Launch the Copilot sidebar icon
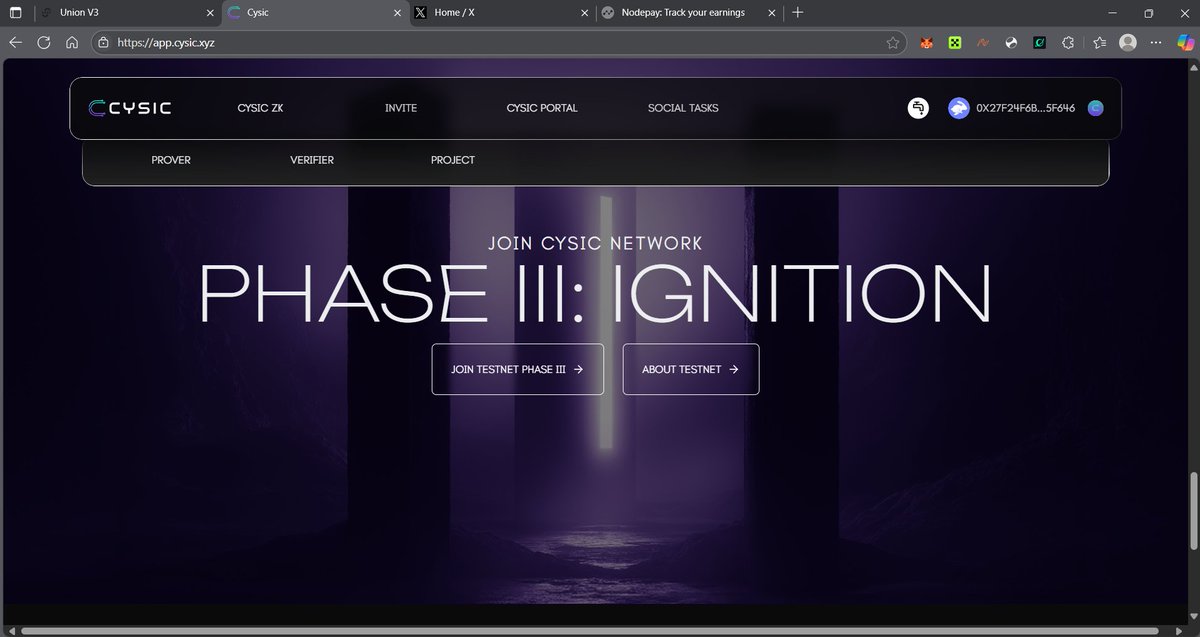Screen dimensions: 1200x637 (x=1184, y=43)
